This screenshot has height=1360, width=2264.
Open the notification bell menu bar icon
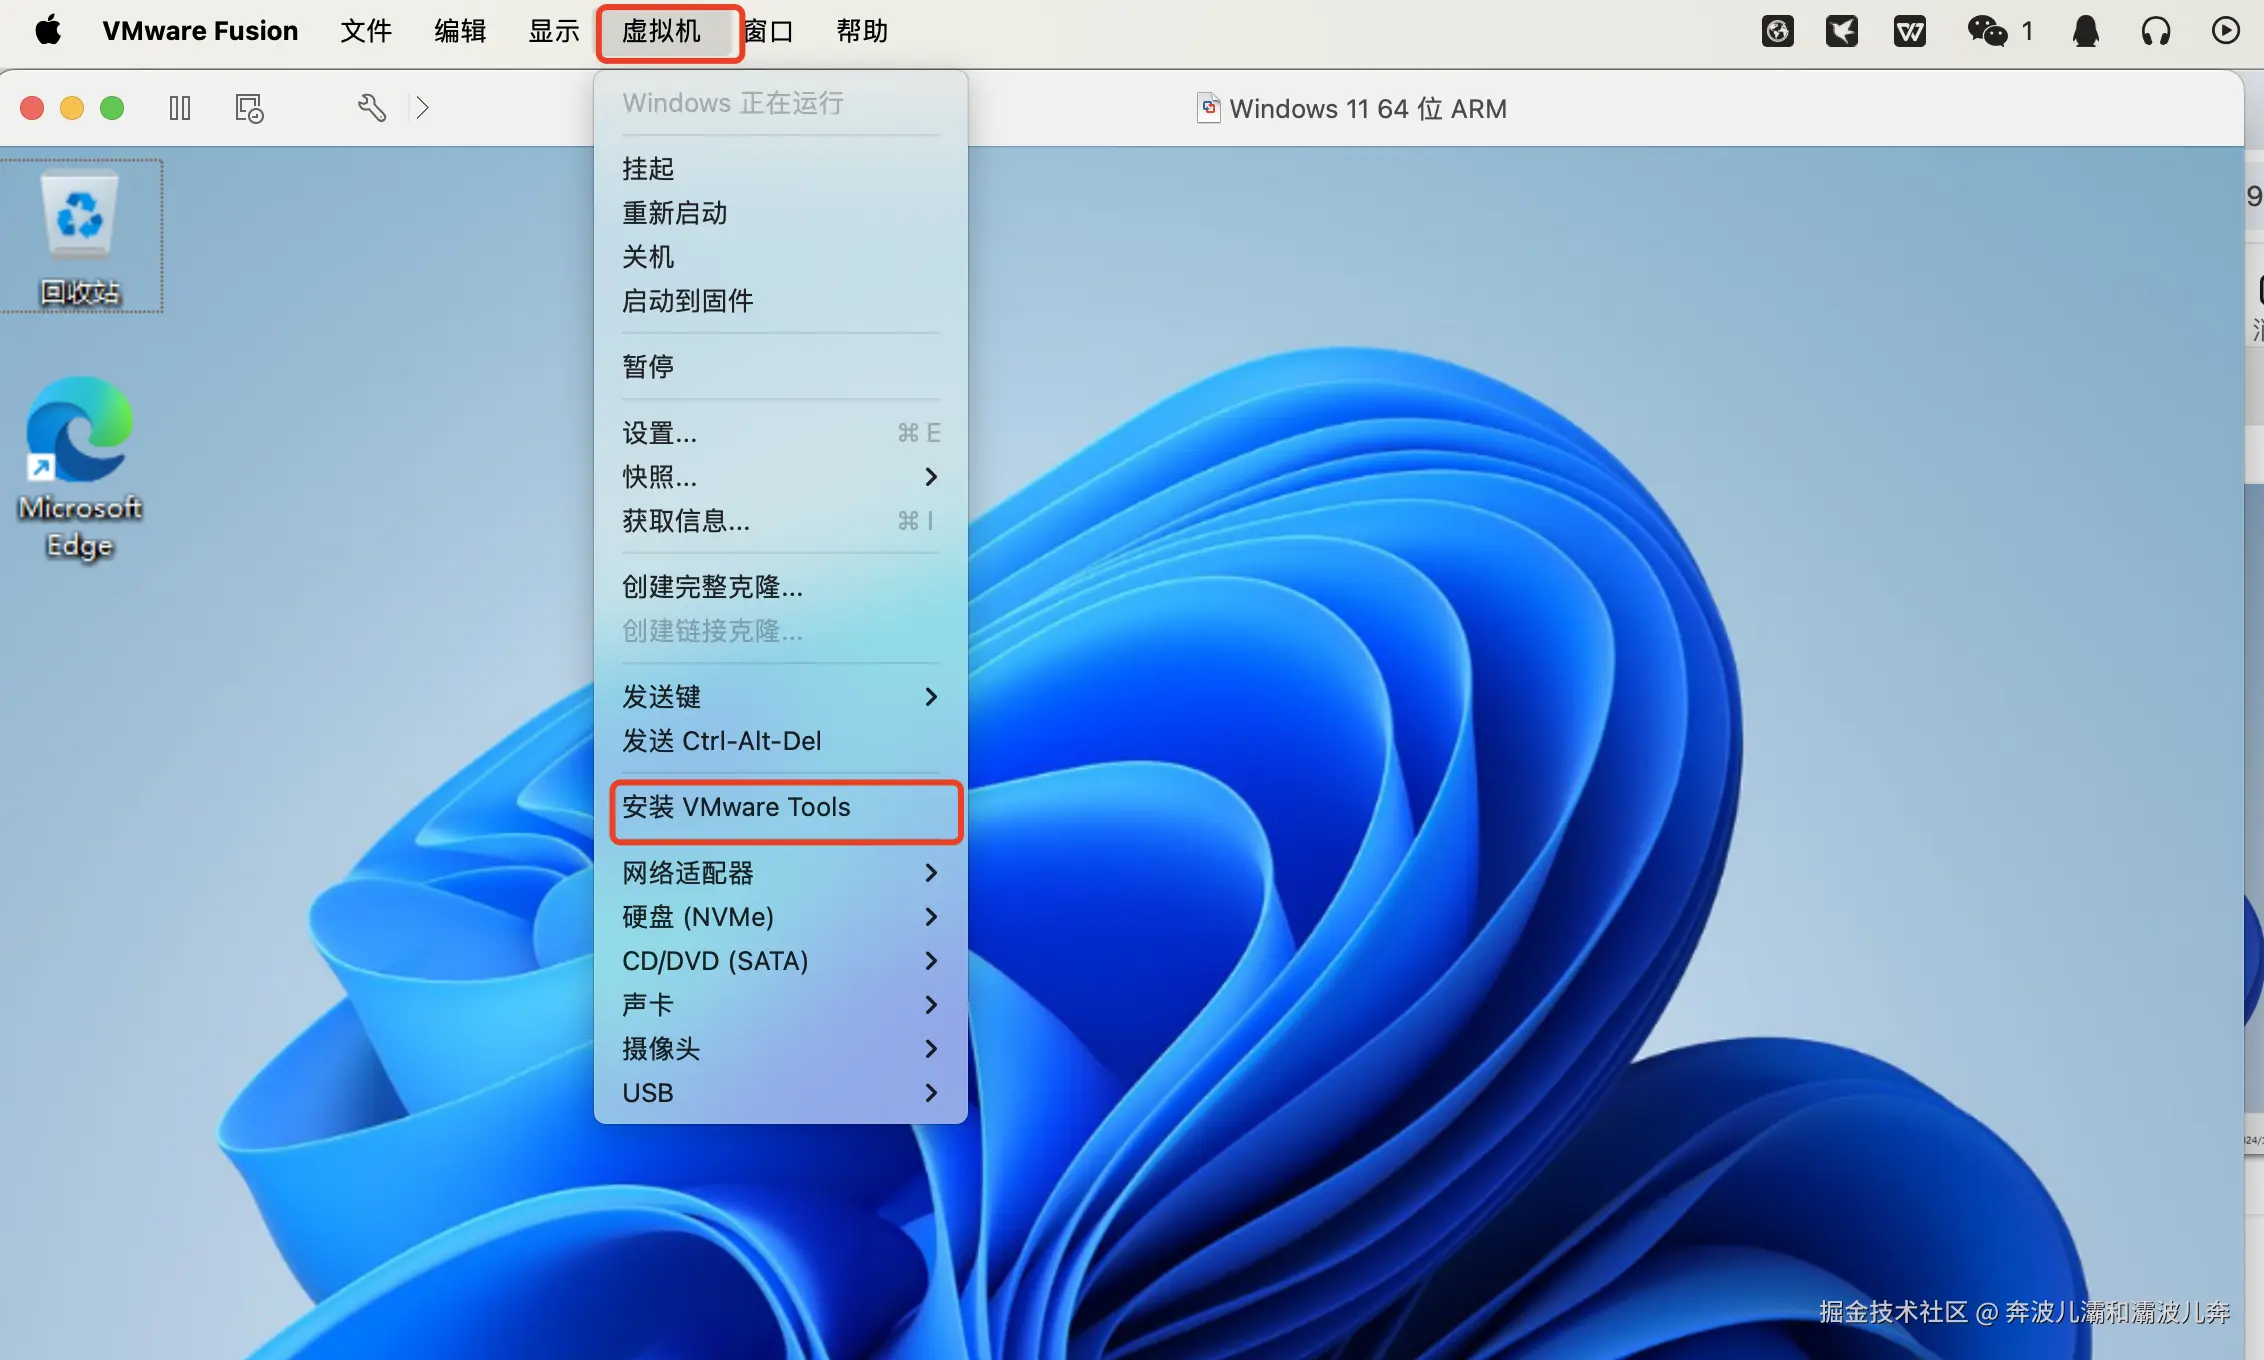2086,31
